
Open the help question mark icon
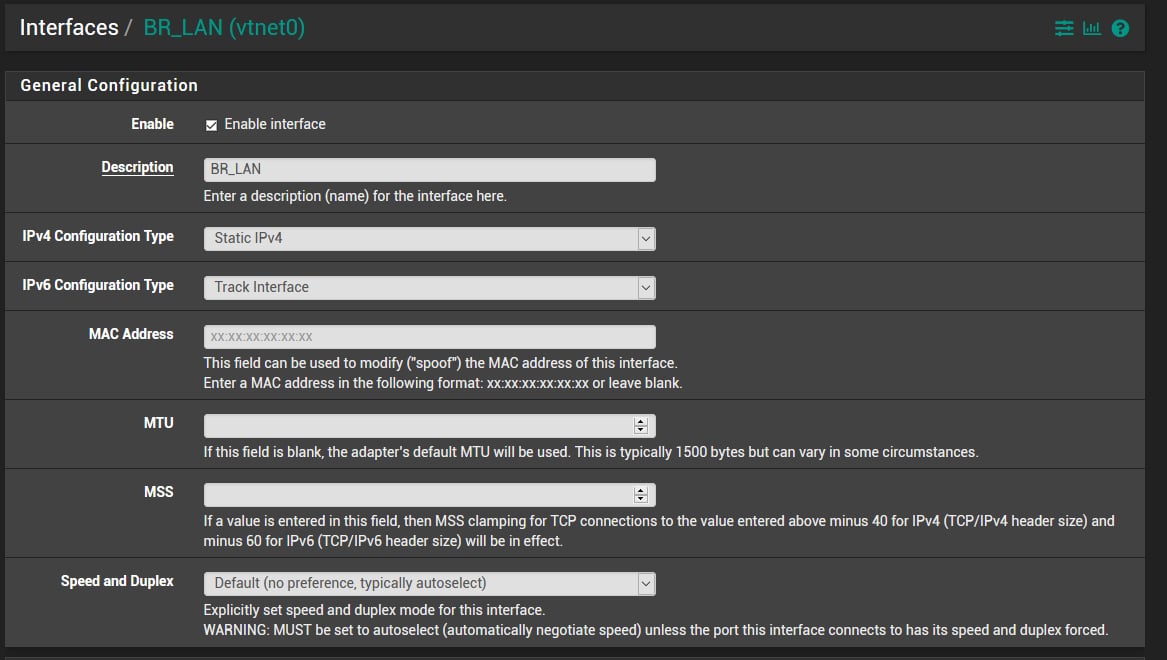pos(1120,28)
